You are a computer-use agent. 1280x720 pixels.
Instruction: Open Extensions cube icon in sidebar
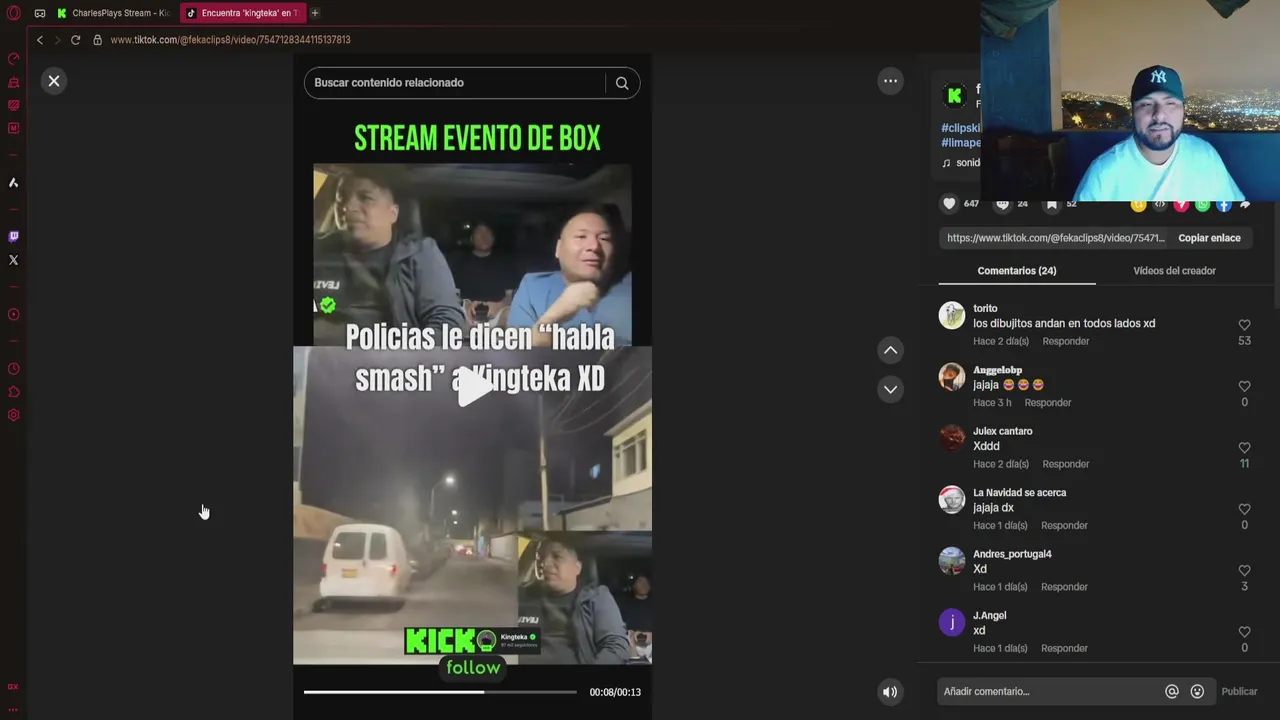pyautogui.click(x=13, y=392)
